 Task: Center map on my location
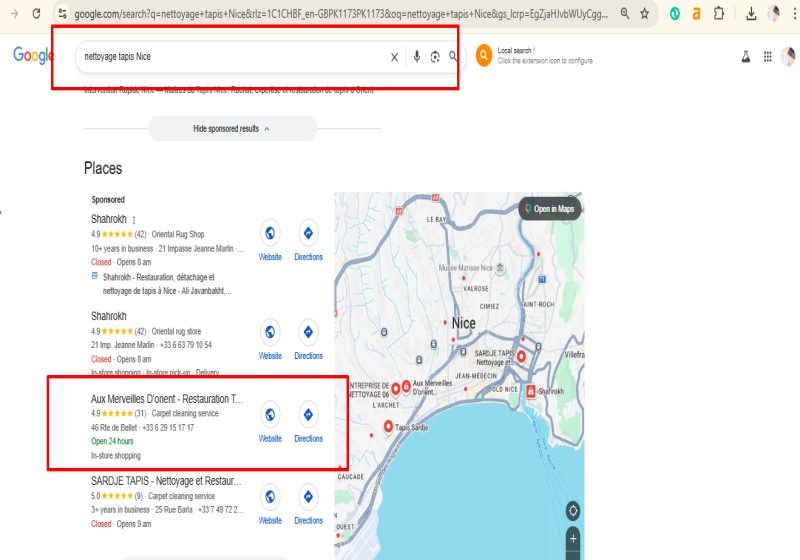click(x=572, y=510)
